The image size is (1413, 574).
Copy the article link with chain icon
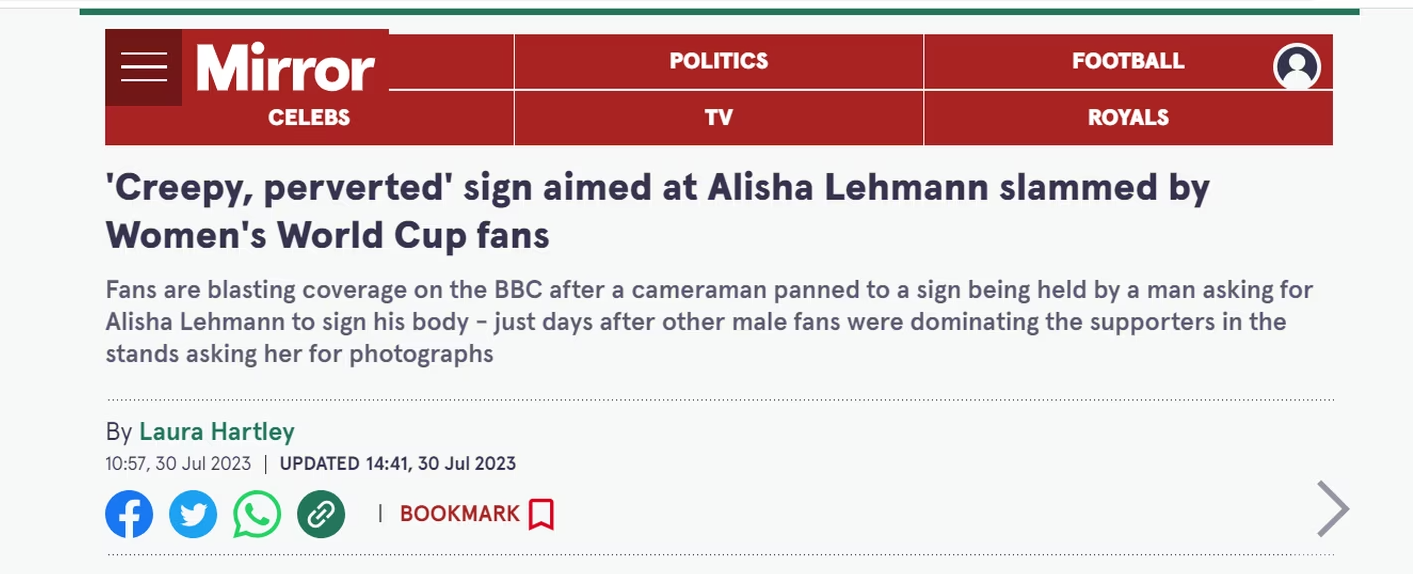coord(321,514)
